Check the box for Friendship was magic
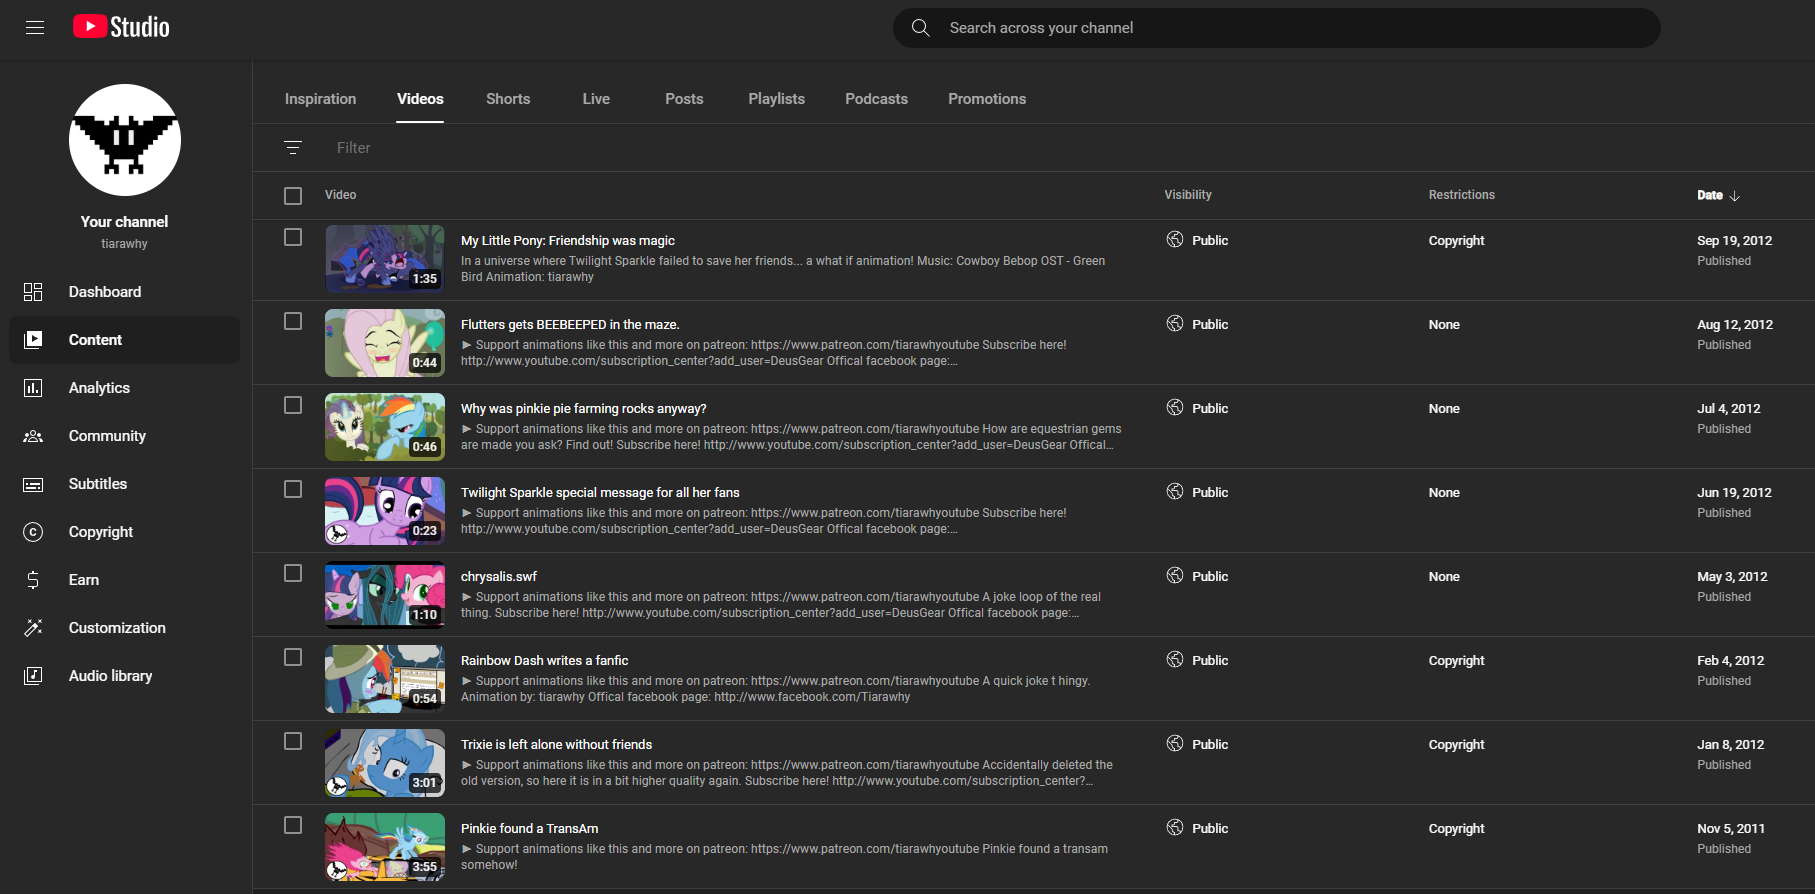This screenshot has width=1815, height=894. tap(293, 237)
